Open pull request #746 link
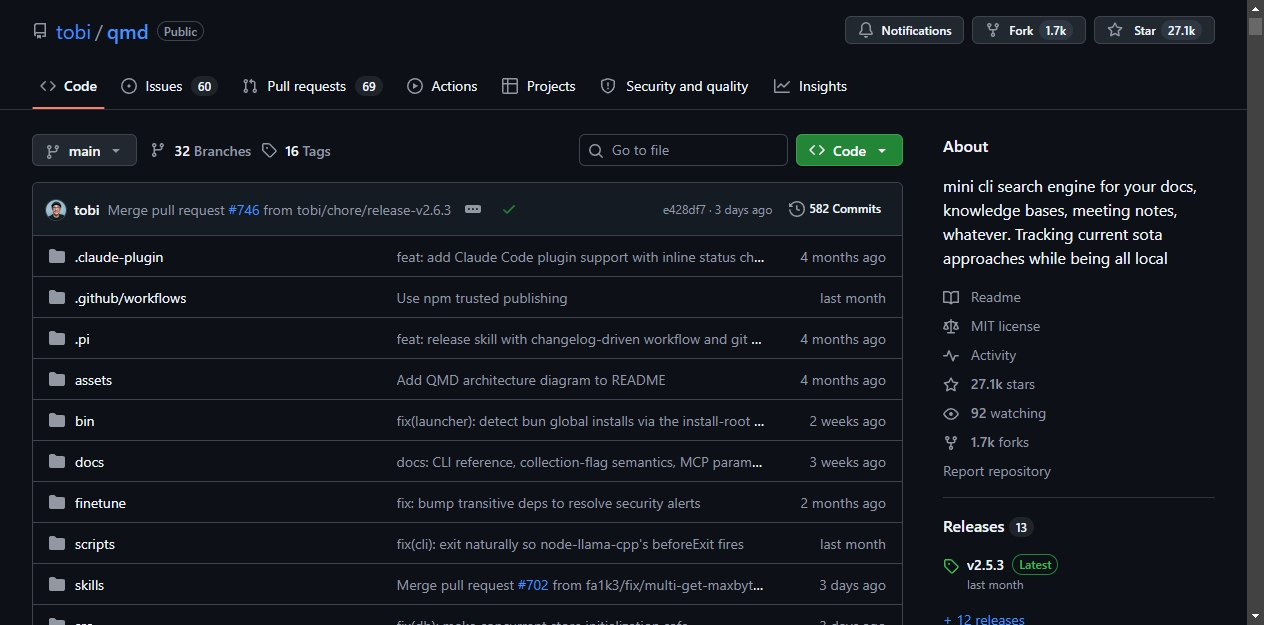 pyautogui.click(x=243, y=210)
